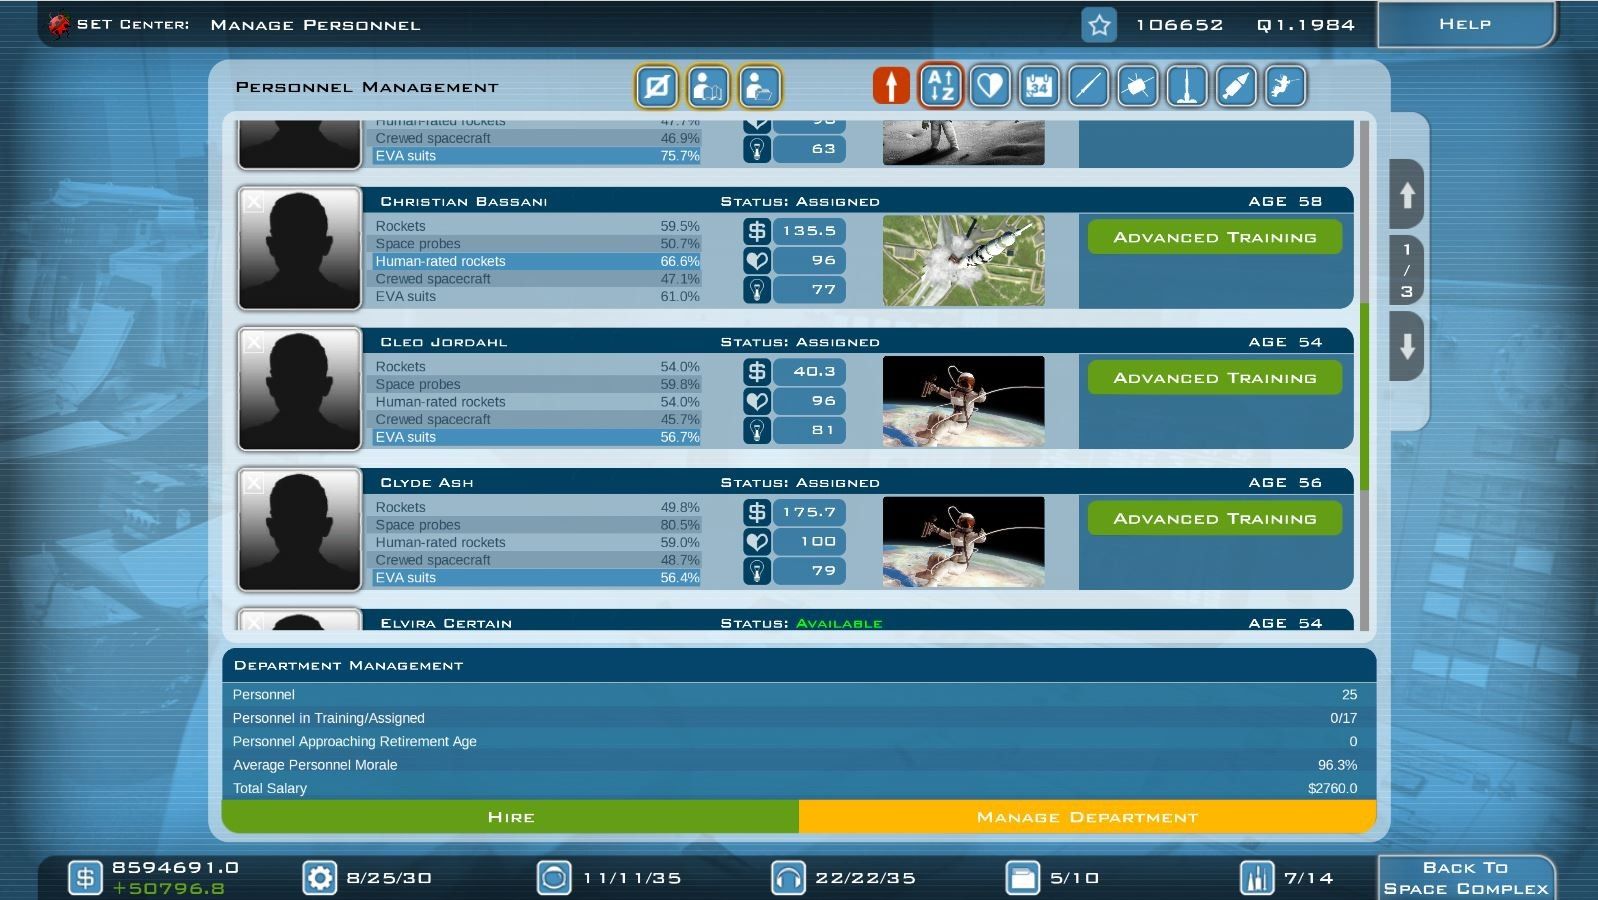Select Cleo Jordahl's spacewalk mission thumbnail
Screen dimensions: 1598x900
(963, 401)
